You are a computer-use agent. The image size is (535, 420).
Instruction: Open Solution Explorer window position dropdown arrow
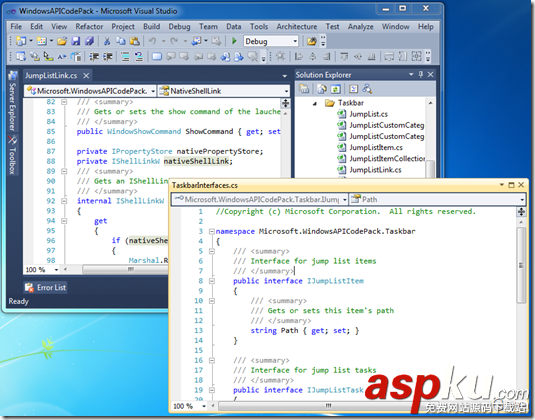point(411,74)
